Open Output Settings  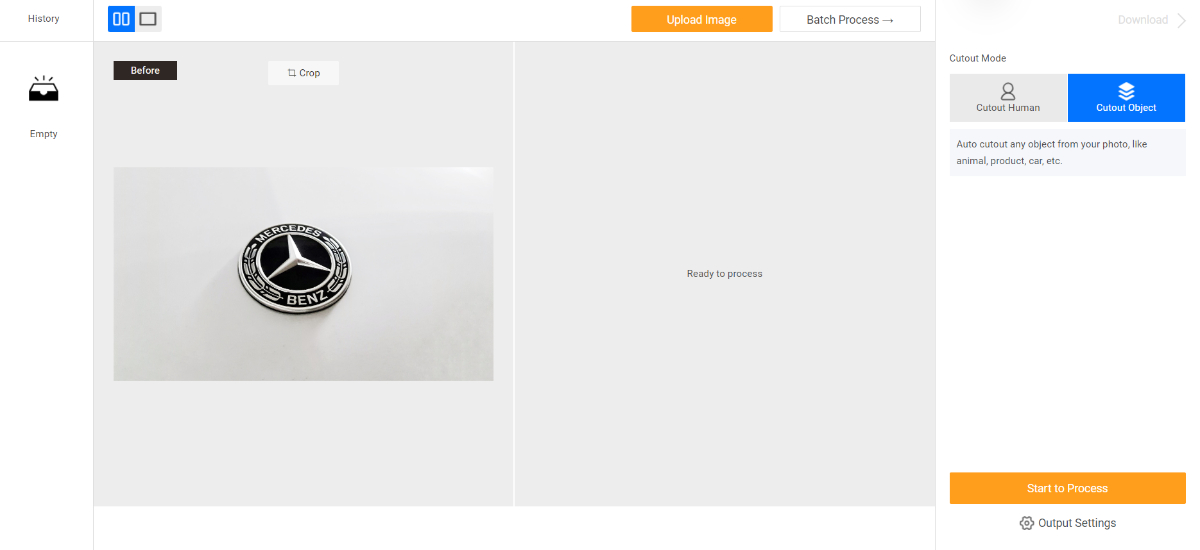click(x=1067, y=523)
